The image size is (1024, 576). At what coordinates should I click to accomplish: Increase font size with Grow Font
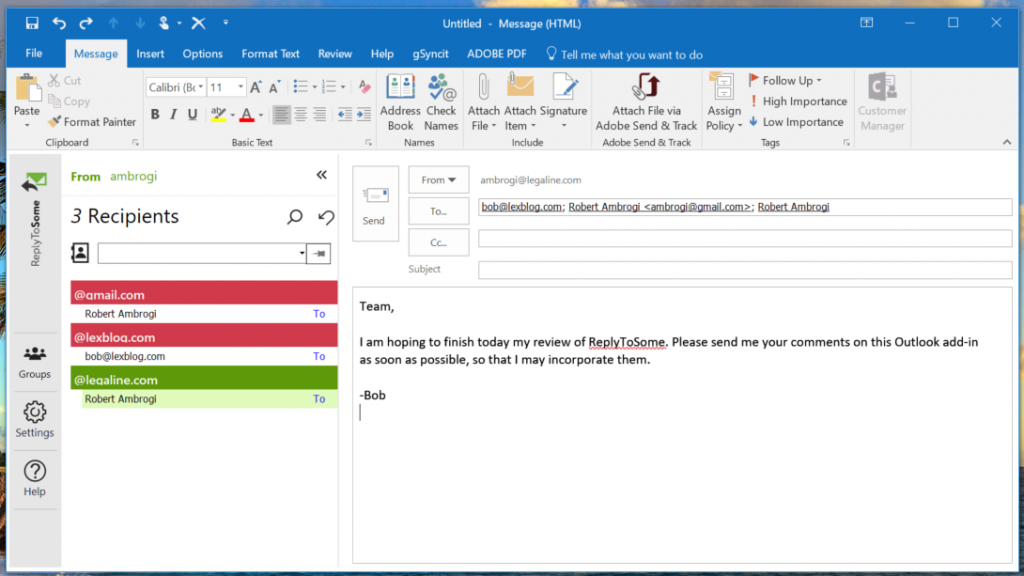click(256, 87)
